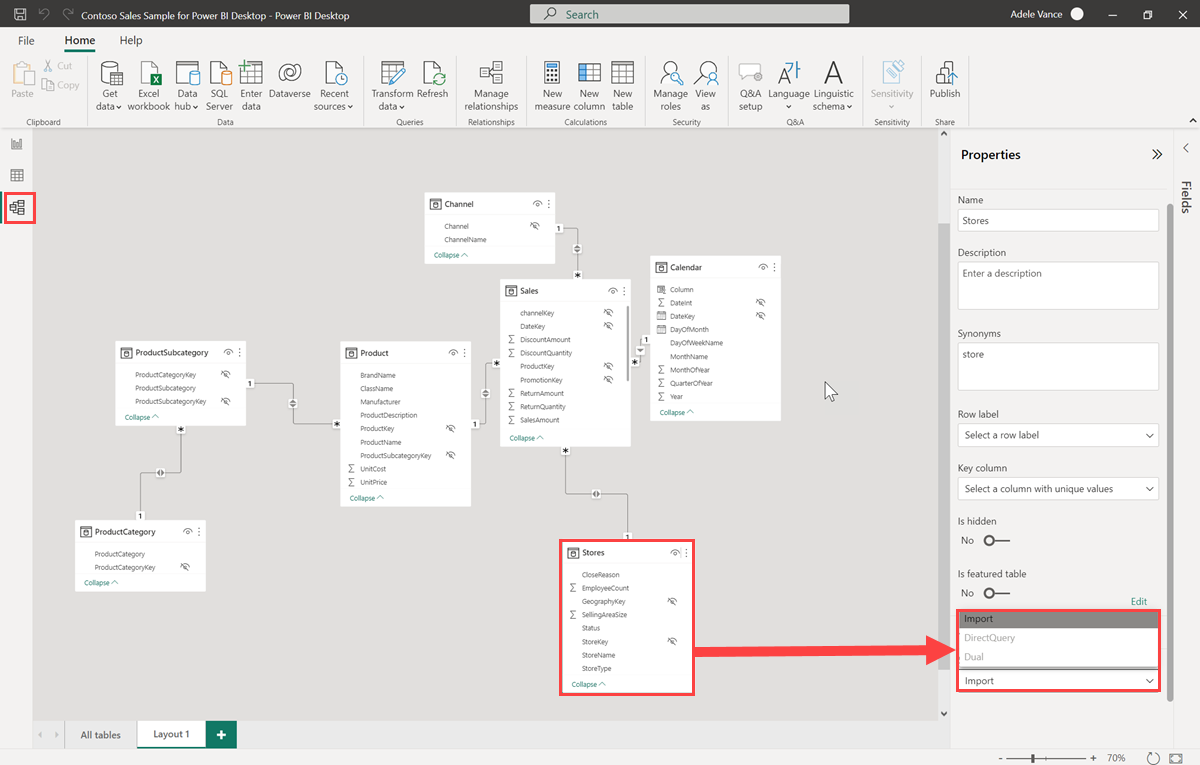Toggle visibility of Stores table
1200x765 pixels.
[x=675, y=553]
